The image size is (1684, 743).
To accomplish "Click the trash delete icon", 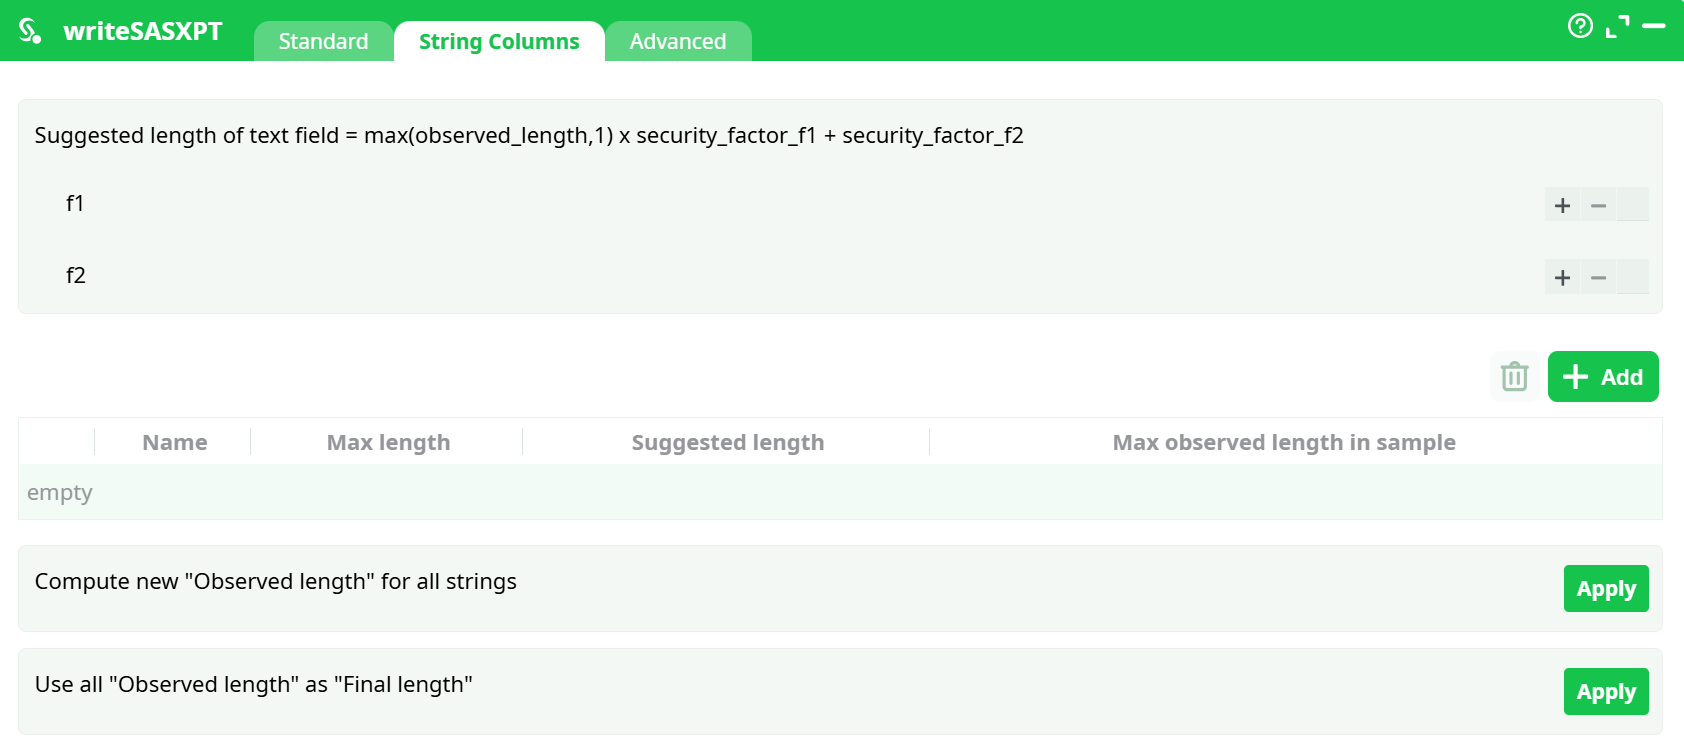I will coord(1514,377).
